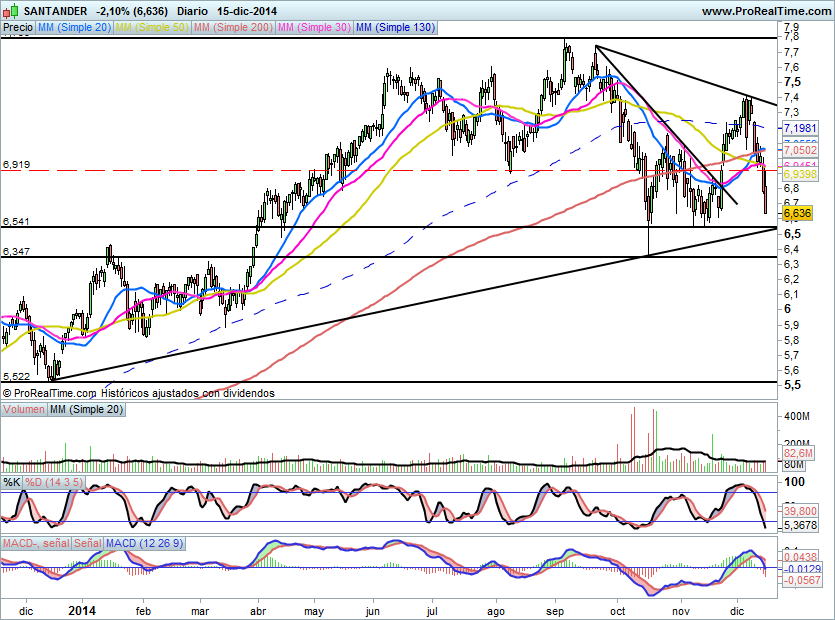
Task: Click the 7,0502 moving average value tag
Action: pyautogui.click(x=799, y=150)
